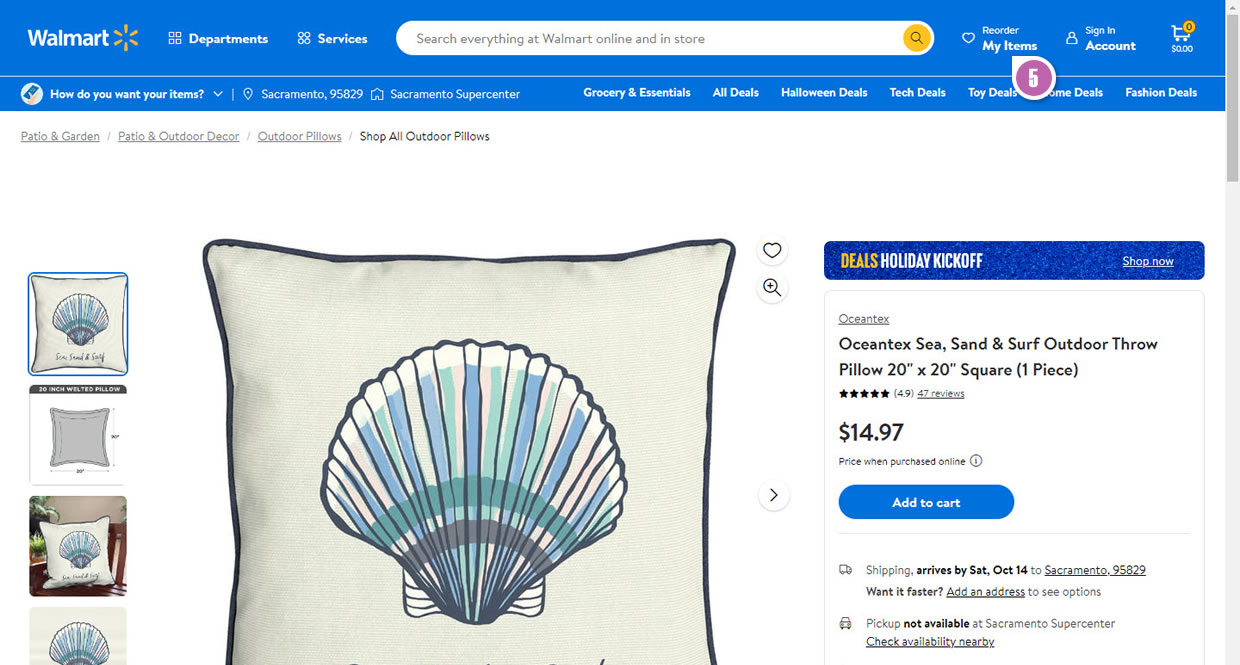Viewport: 1240px width, 665px height.
Task: Open Reorder My Items
Action: pos(999,39)
